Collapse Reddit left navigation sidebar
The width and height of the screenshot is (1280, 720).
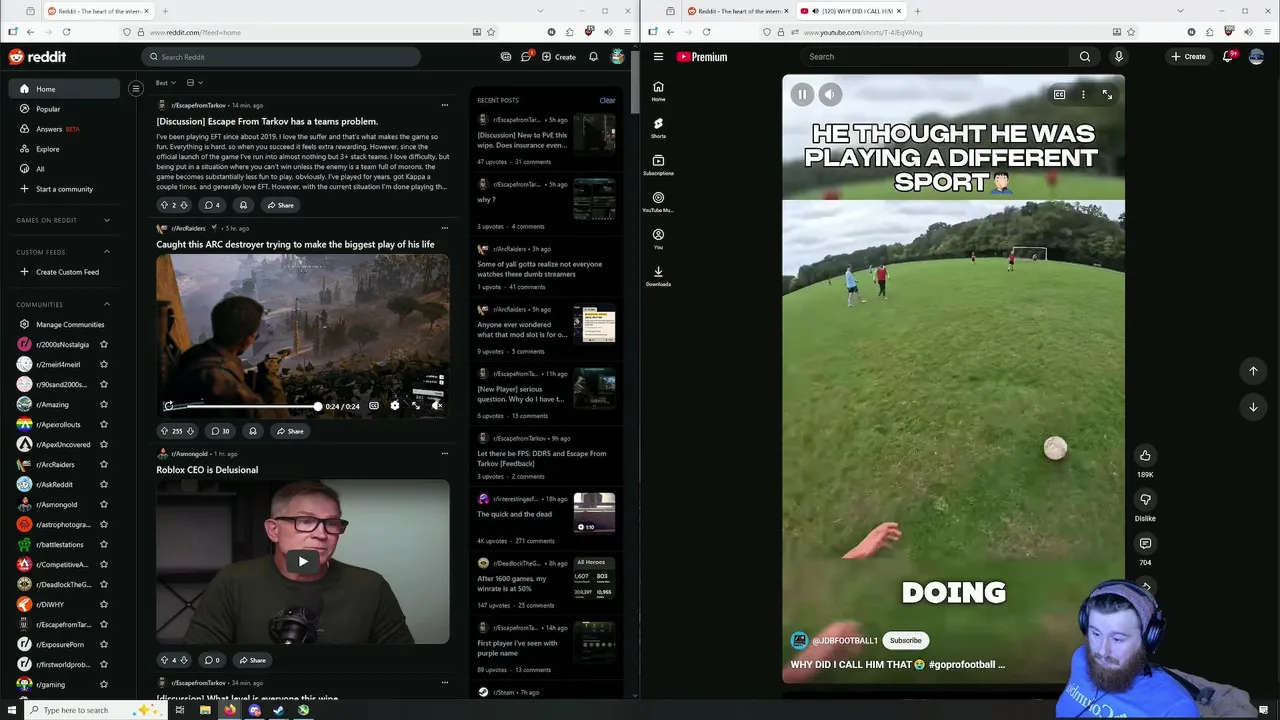click(x=136, y=89)
